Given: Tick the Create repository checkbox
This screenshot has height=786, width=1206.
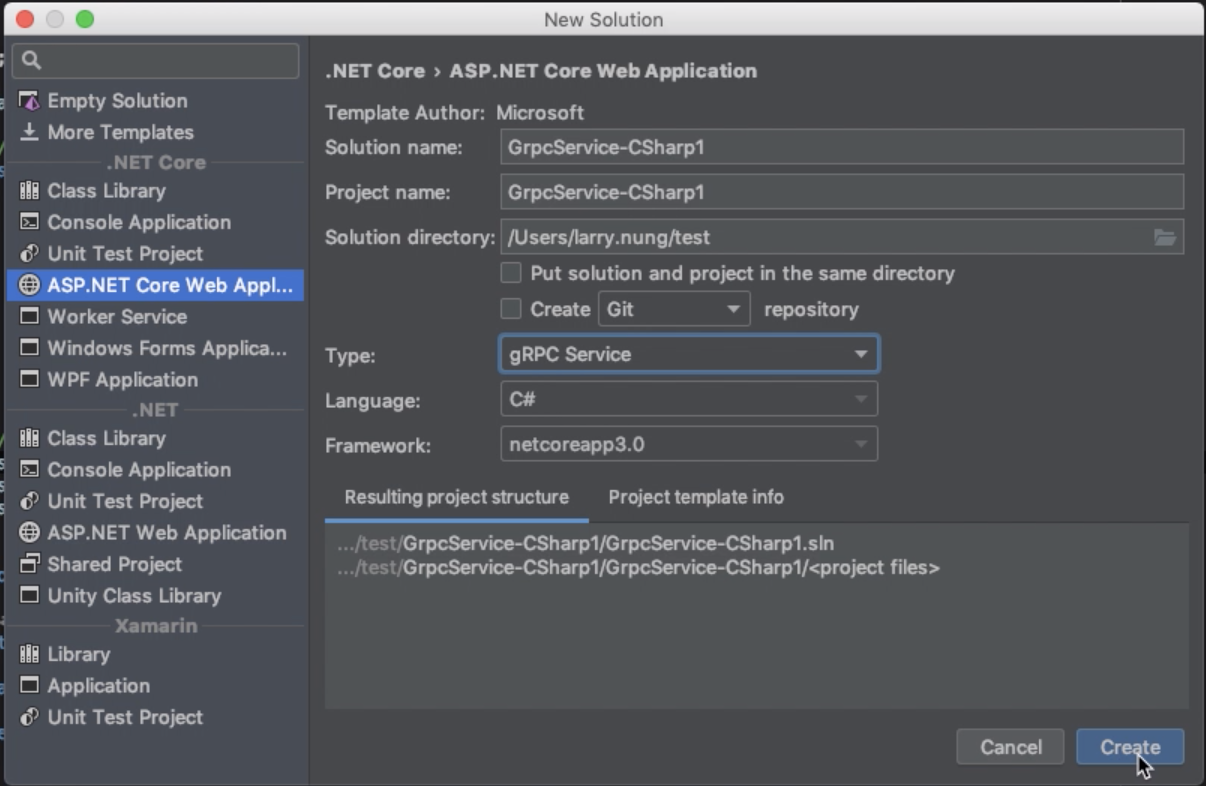Looking at the screenshot, I should coord(511,309).
